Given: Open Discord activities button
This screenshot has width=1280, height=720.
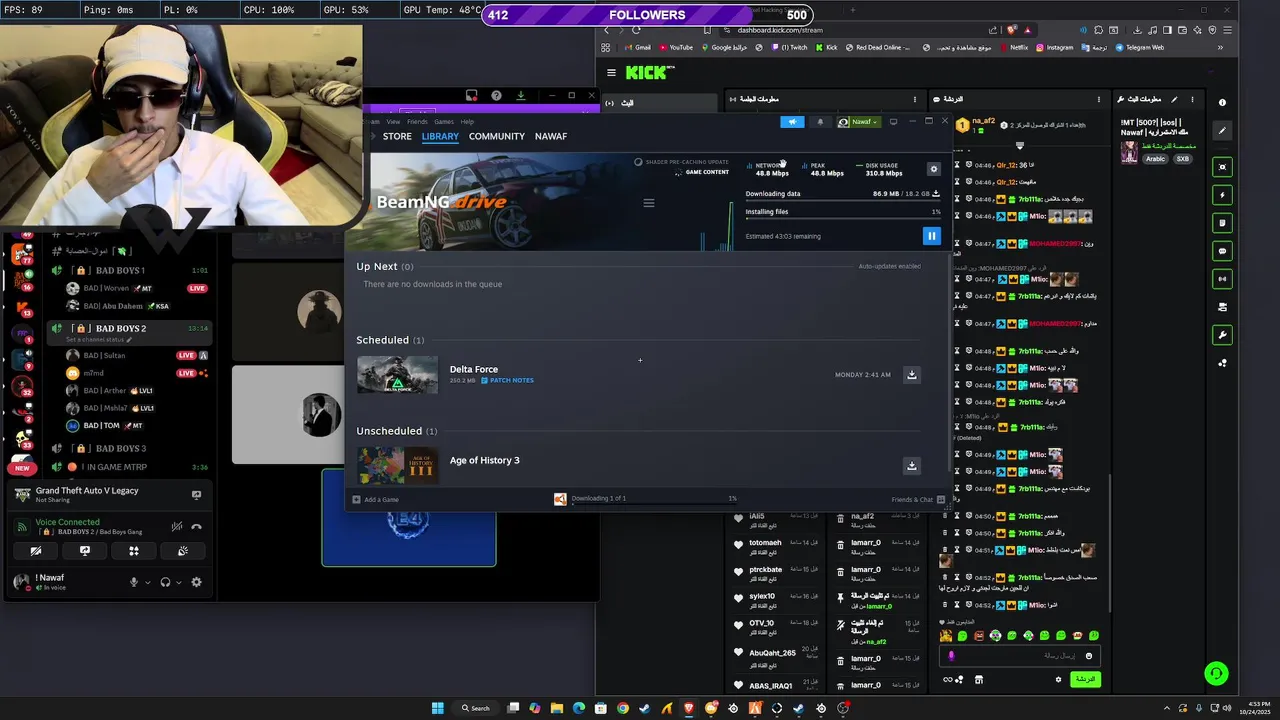Looking at the screenshot, I should click(x=133, y=551).
